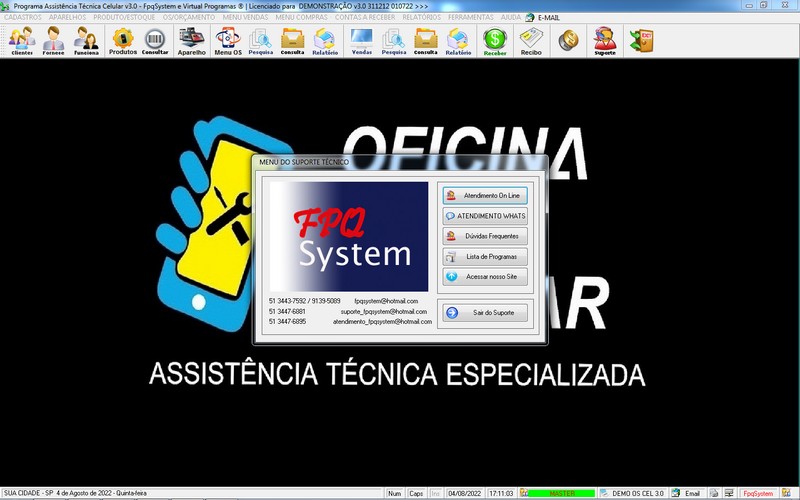Click Pesquisa icon right of Vendas
800x500 pixels.
393,41
